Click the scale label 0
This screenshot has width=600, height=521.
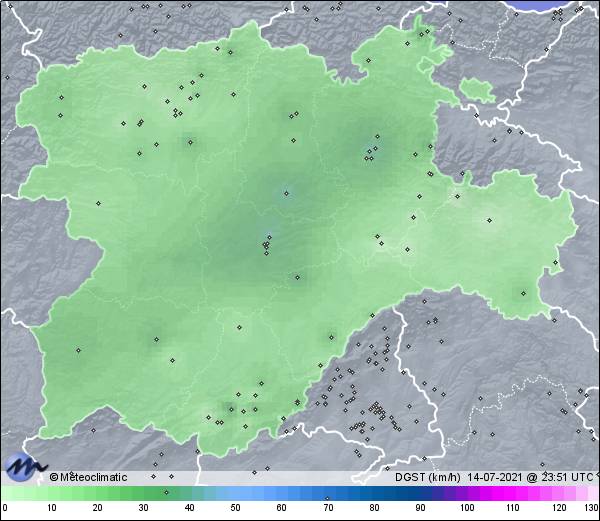(5, 508)
